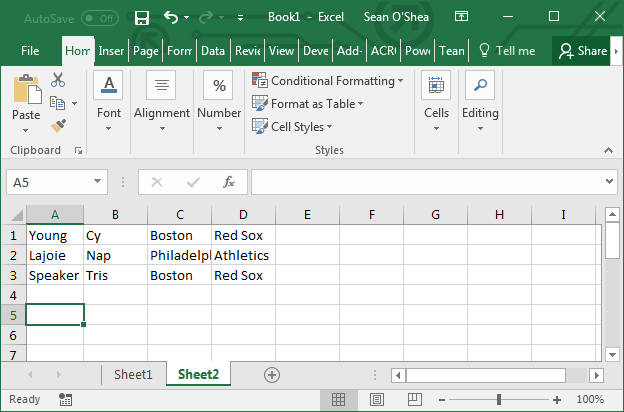Open Clipboard pane dialog launcher
Image resolution: width=624 pixels, height=412 pixels.
click(x=78, y=150)
